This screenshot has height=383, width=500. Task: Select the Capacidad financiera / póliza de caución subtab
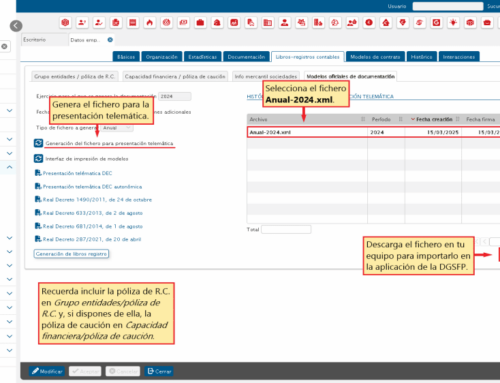click(x=175, y=77)
